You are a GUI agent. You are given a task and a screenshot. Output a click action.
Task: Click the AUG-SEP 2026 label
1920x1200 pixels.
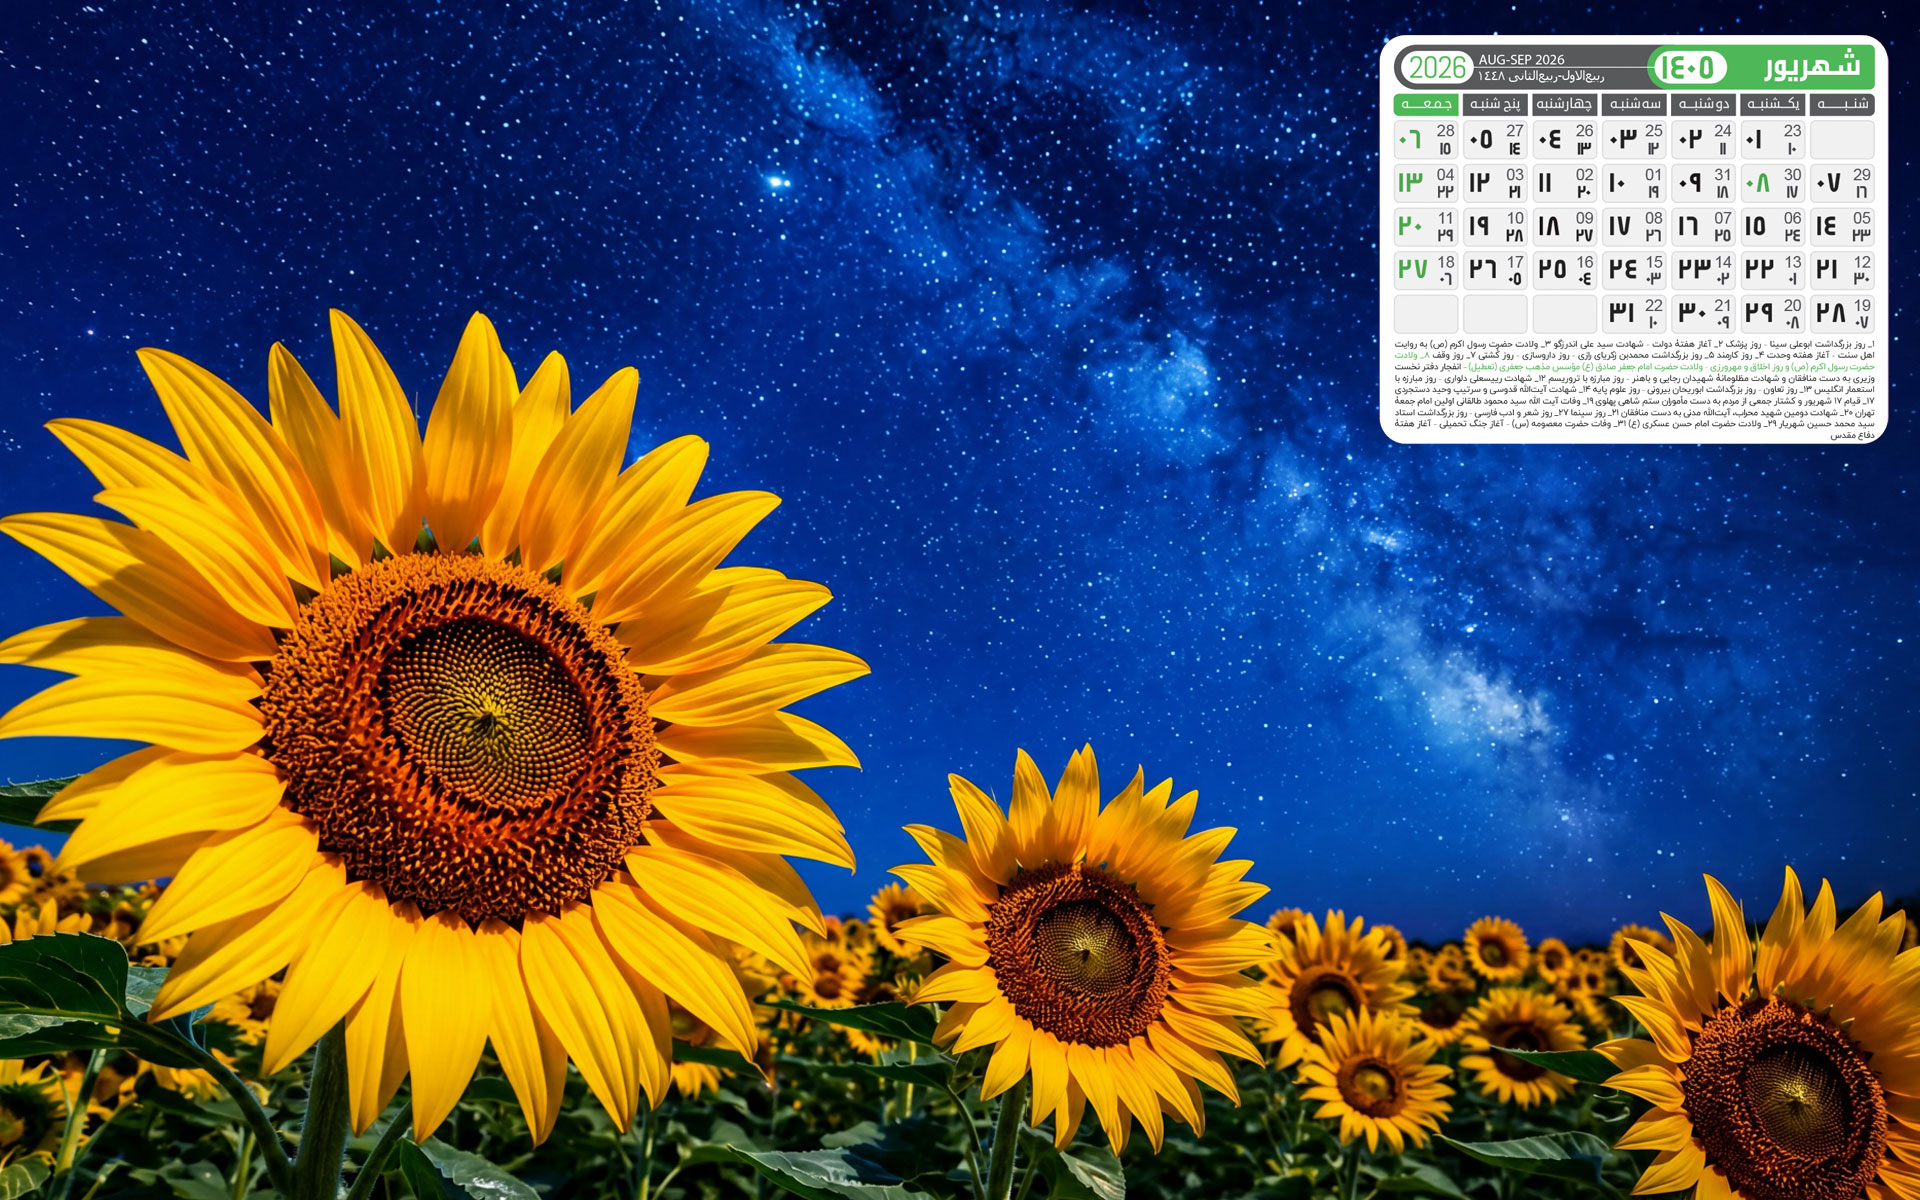point(1521,60)
